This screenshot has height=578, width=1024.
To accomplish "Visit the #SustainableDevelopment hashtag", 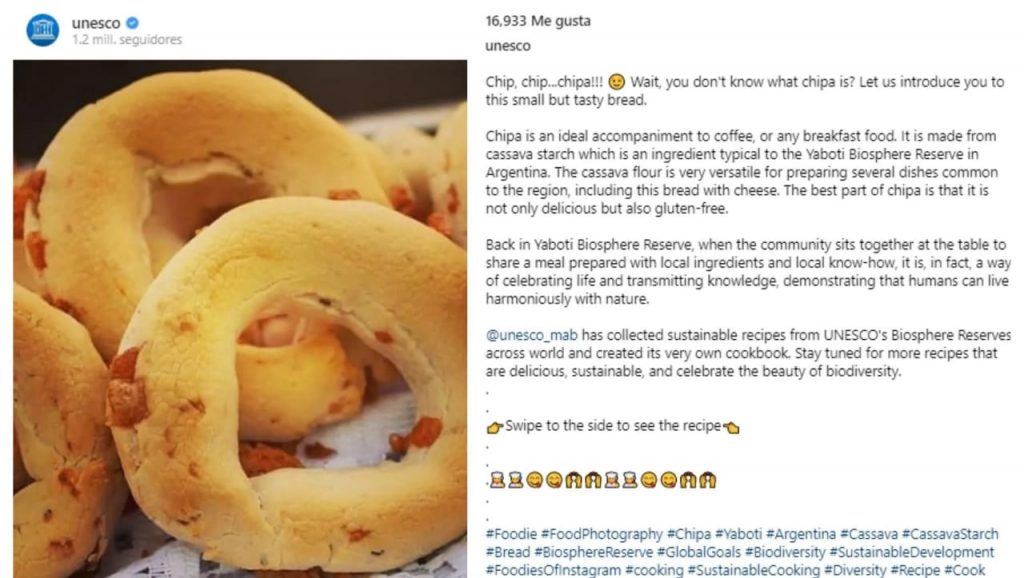I will (912, 552).
